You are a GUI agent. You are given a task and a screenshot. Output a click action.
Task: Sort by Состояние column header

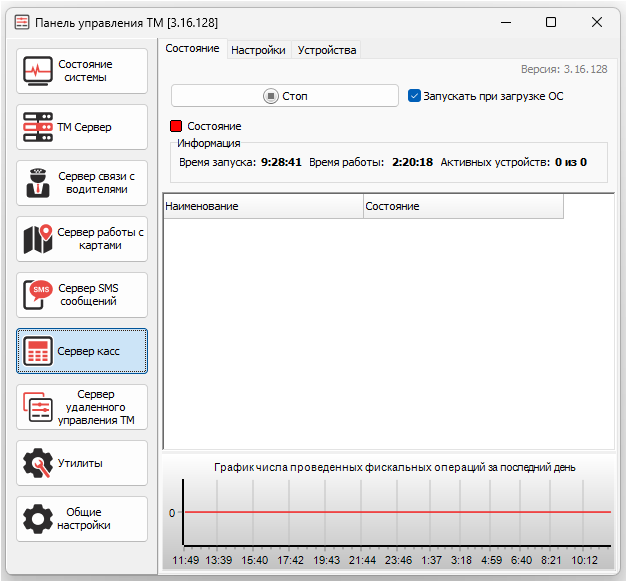click(463, 206)
